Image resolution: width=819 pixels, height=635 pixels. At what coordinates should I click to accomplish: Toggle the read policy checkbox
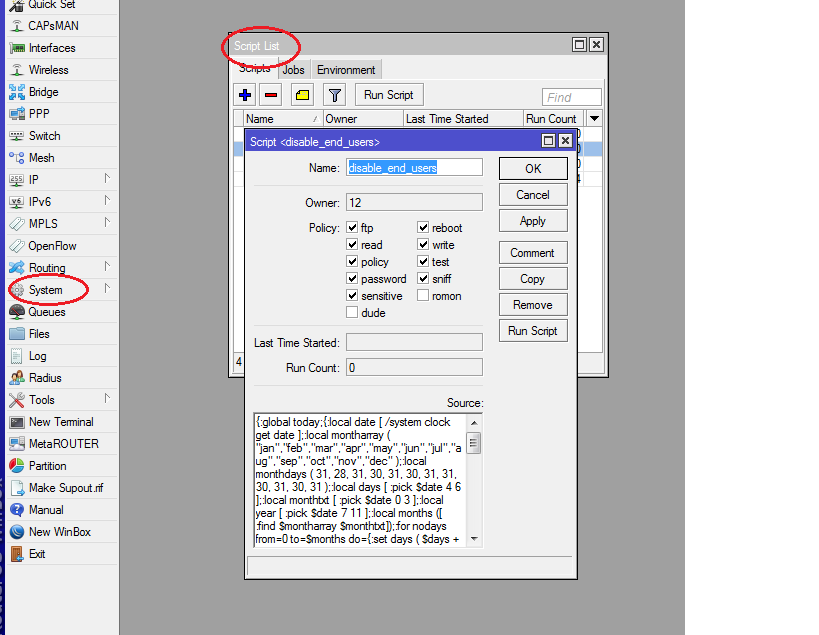point(353,244)
